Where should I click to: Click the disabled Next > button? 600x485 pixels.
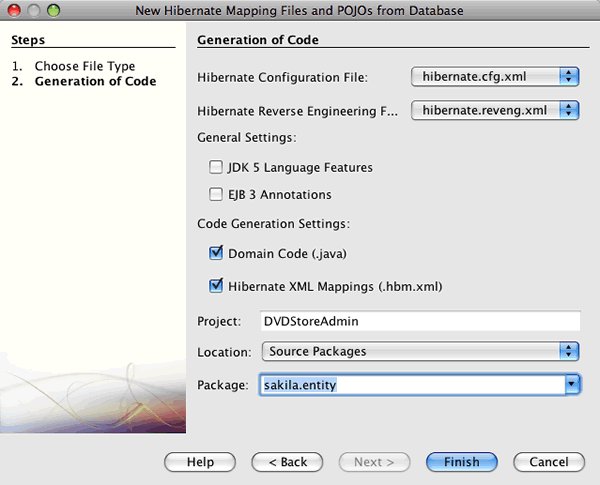(x=374, y=462)
